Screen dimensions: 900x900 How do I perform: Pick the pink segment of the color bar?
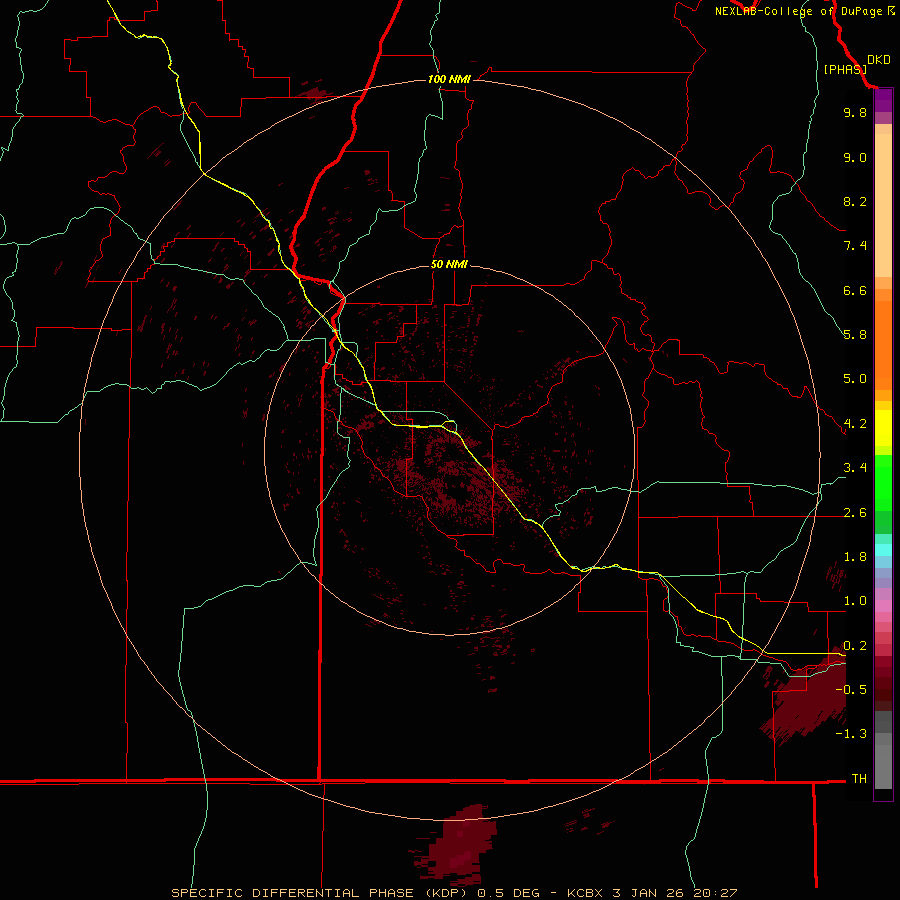pos(883,606)
